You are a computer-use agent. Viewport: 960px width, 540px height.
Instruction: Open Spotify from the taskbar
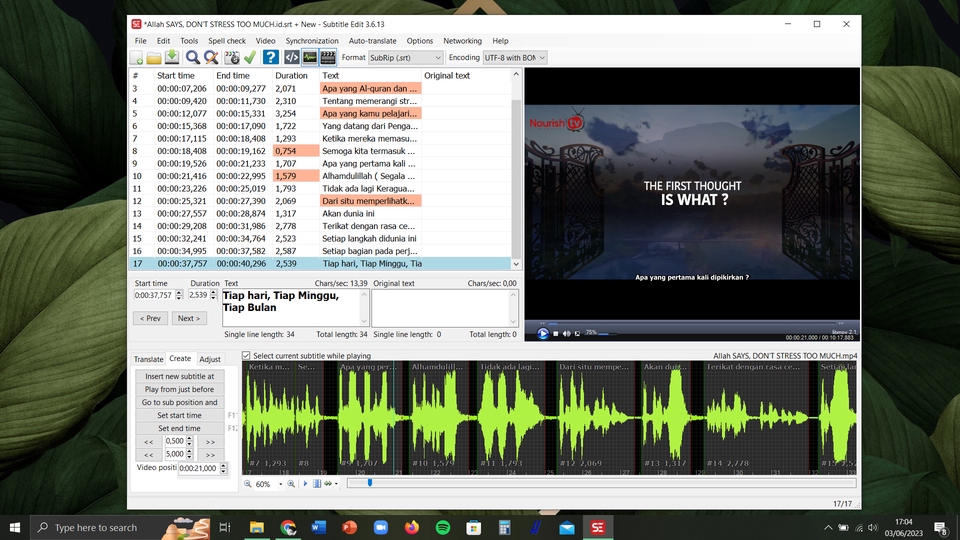[443, 527]
